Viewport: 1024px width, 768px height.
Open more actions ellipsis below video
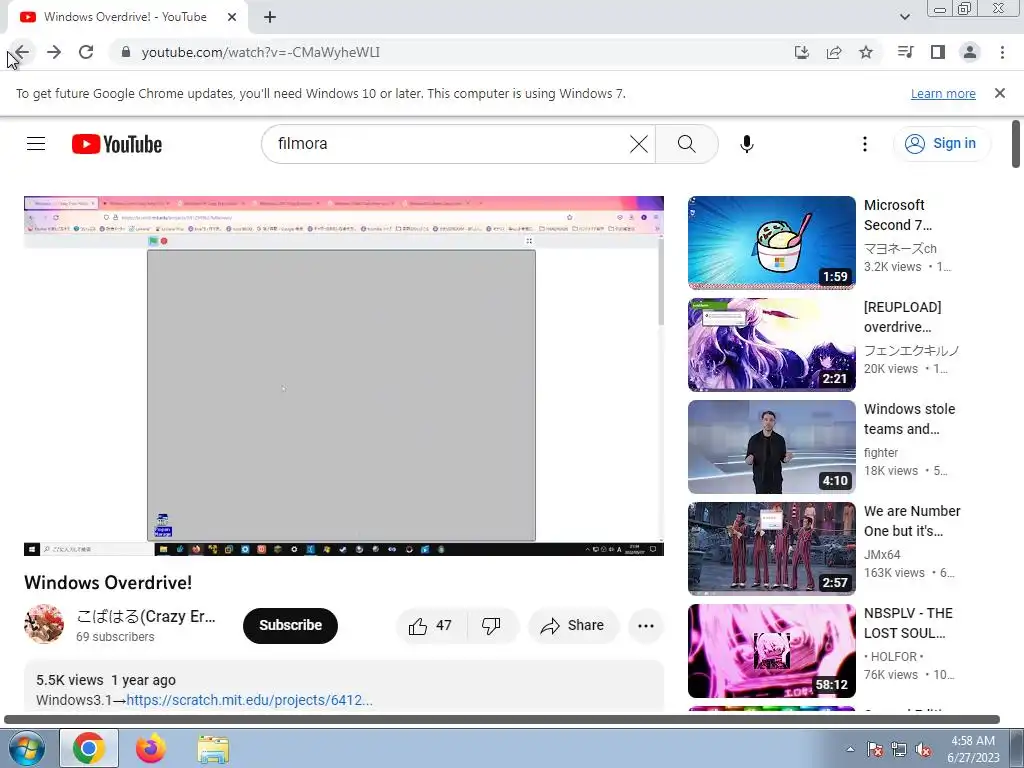tap(646, 626)
